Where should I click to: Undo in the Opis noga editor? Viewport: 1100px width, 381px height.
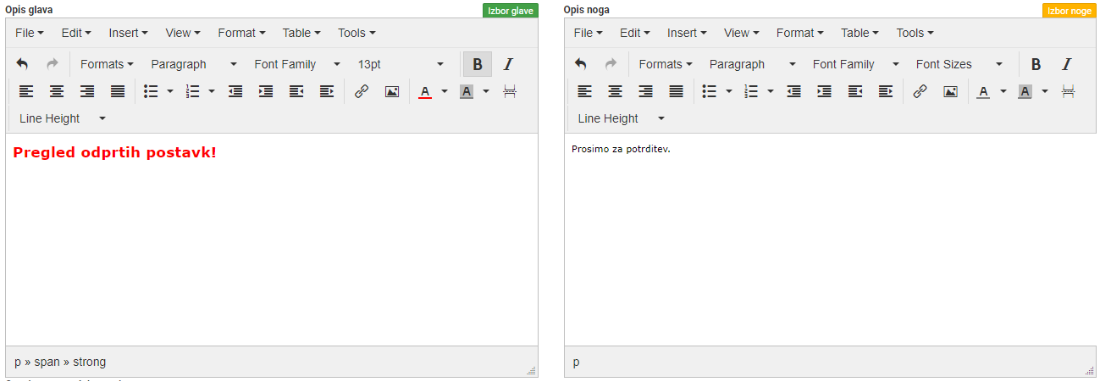coord(581,64)
